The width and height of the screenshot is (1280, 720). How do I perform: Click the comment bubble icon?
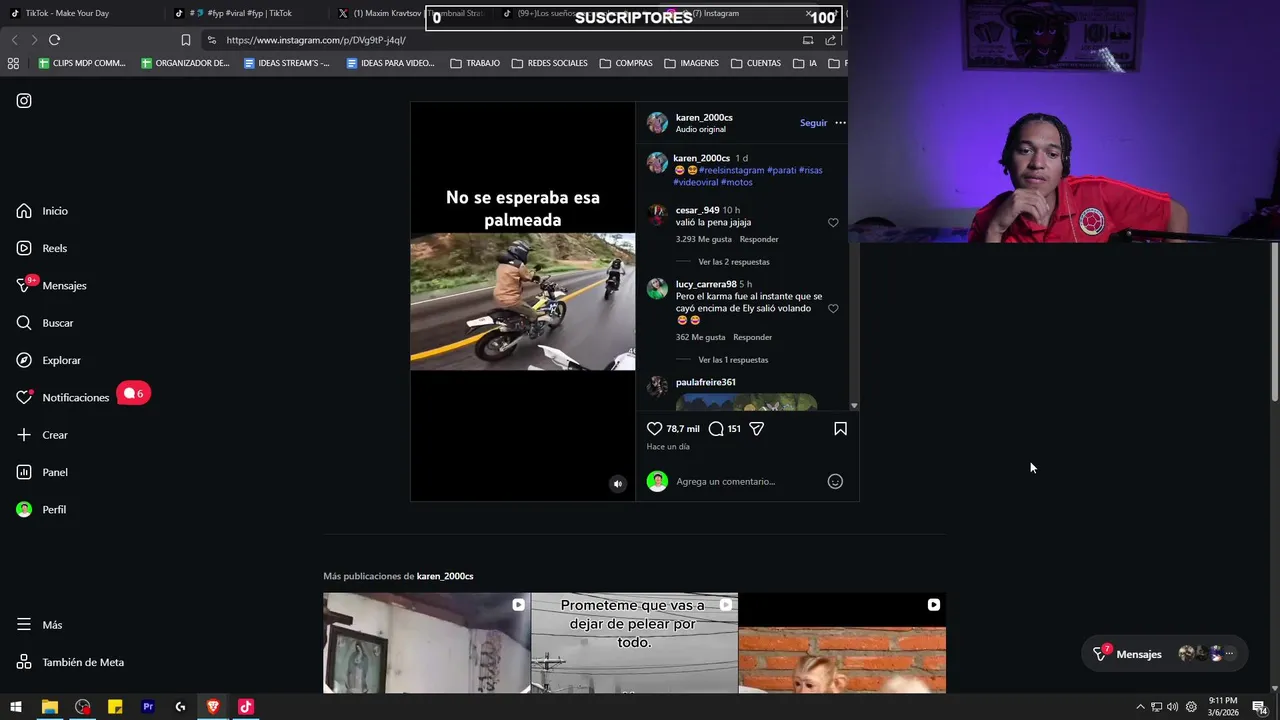[716, 429]
